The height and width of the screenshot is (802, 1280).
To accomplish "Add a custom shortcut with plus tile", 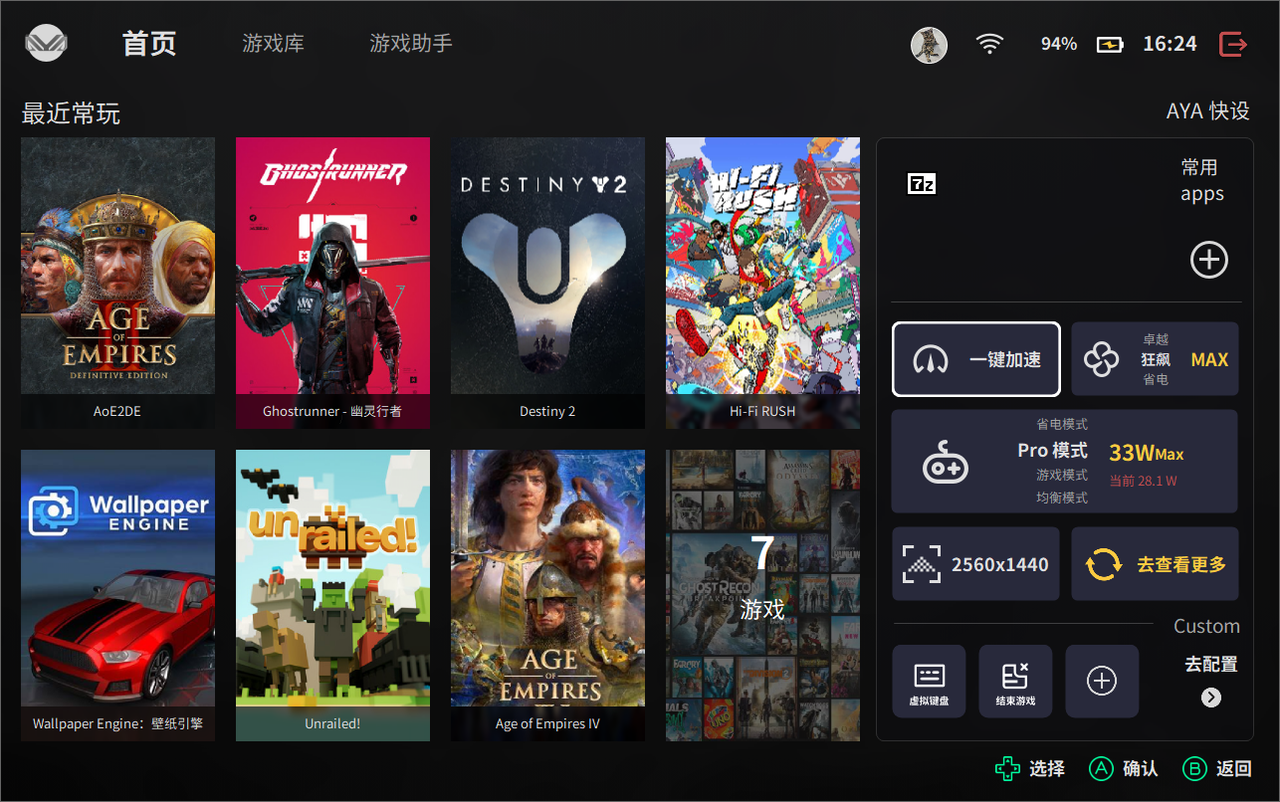I will coord(1101,681).
